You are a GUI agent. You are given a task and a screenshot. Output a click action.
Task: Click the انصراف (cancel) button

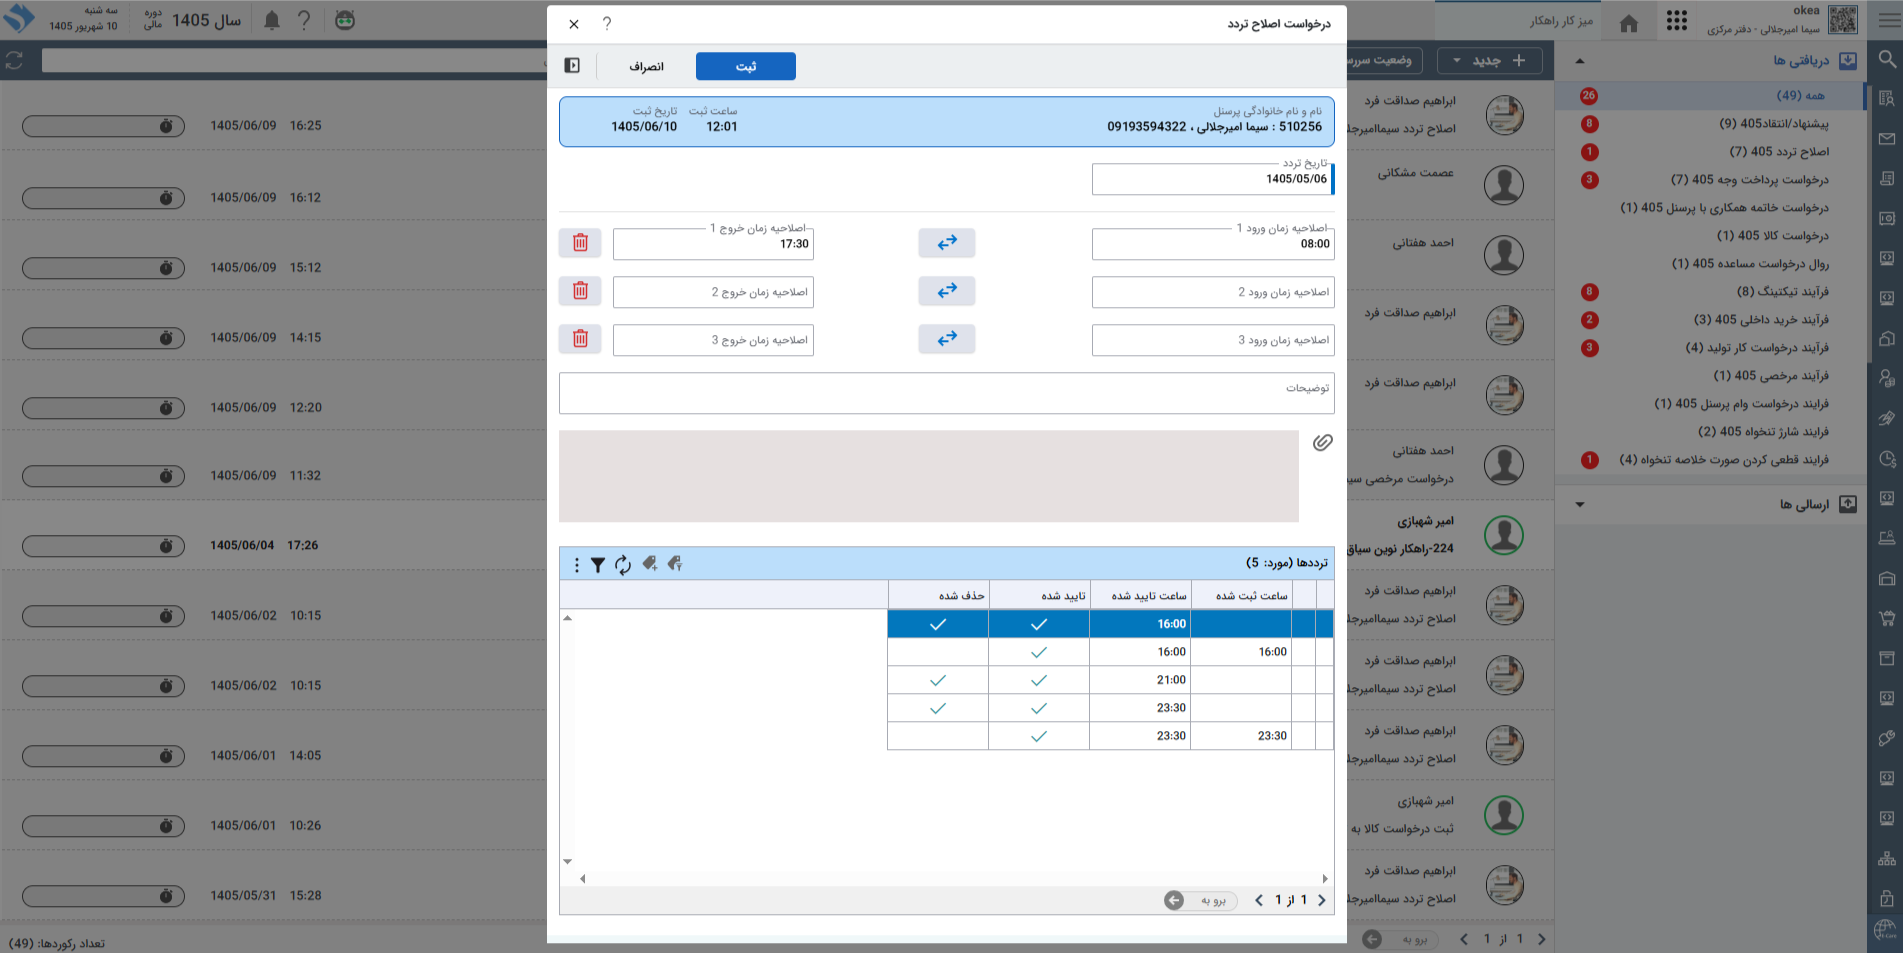pos(646,66)
